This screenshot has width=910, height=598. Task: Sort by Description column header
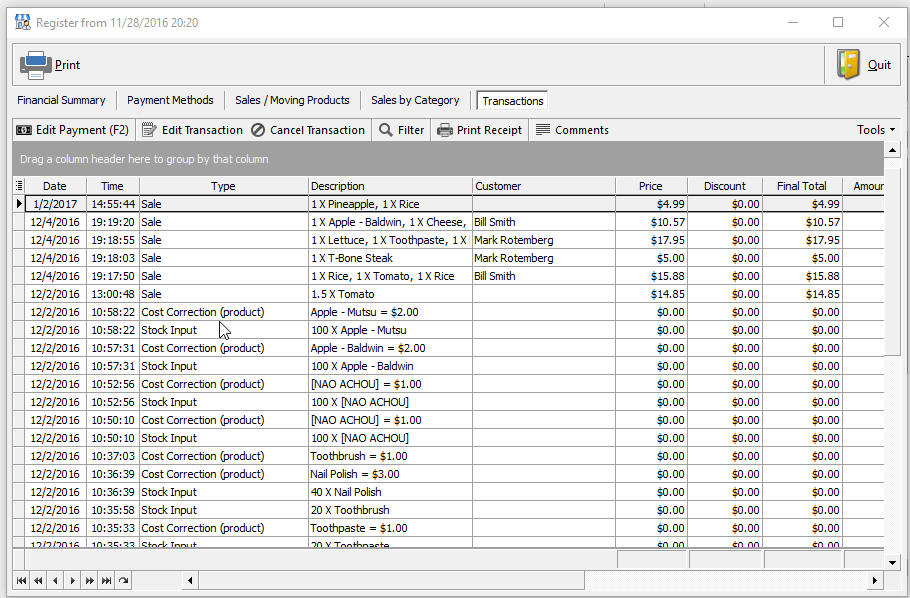click(x=390, y=186)
